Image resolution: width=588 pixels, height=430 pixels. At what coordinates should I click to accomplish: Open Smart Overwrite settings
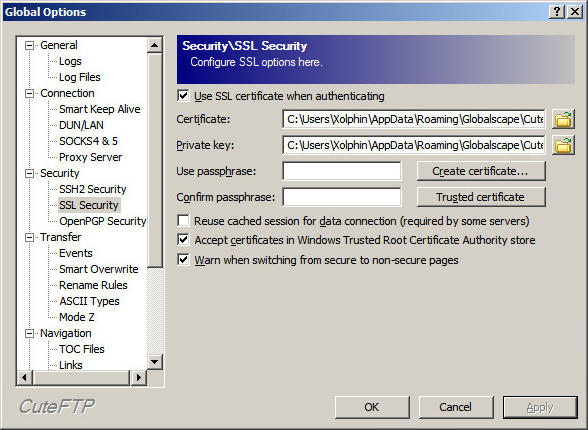click(x=99, y=269)
